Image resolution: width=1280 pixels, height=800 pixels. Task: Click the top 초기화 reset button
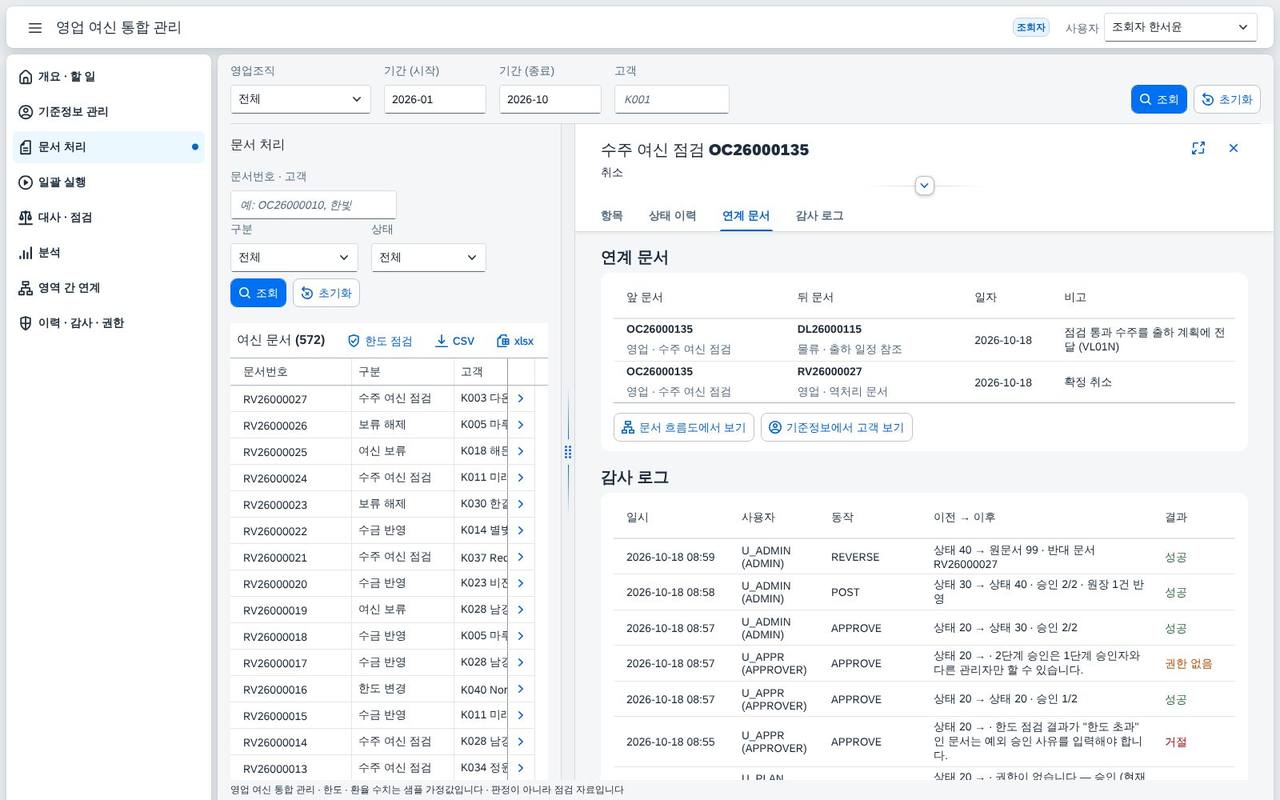[1227, 99]
